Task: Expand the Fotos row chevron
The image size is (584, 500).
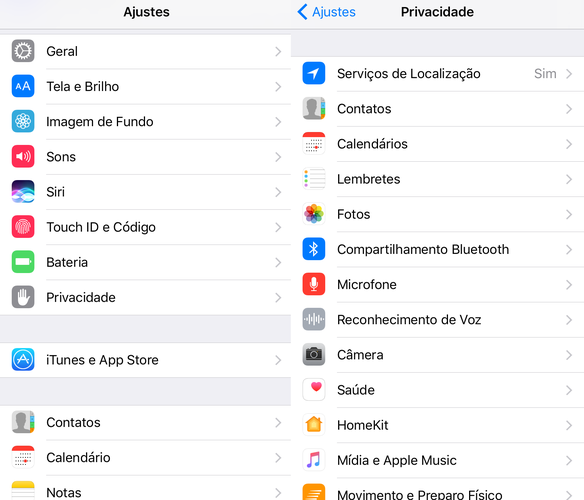Action: (x=569, y=215)
